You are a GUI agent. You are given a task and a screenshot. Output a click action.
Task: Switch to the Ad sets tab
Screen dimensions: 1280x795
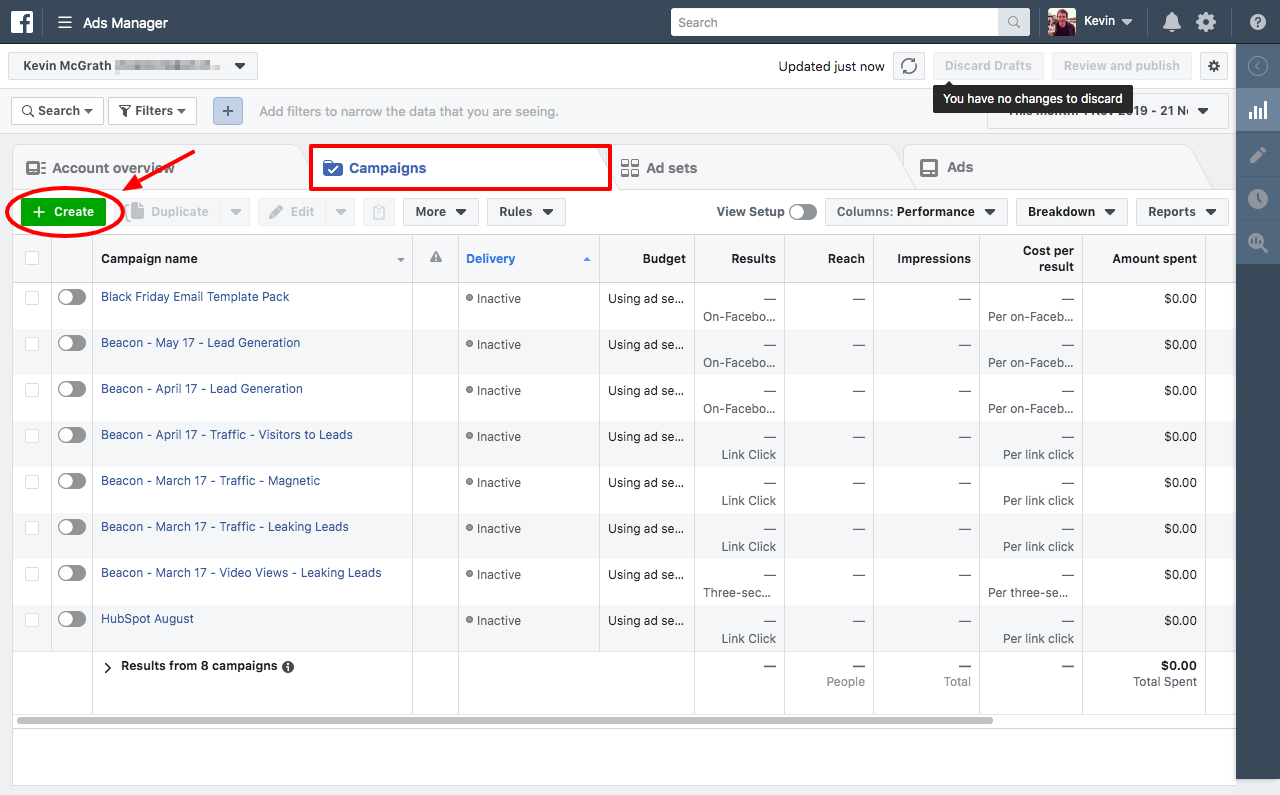tap(670, 168)
